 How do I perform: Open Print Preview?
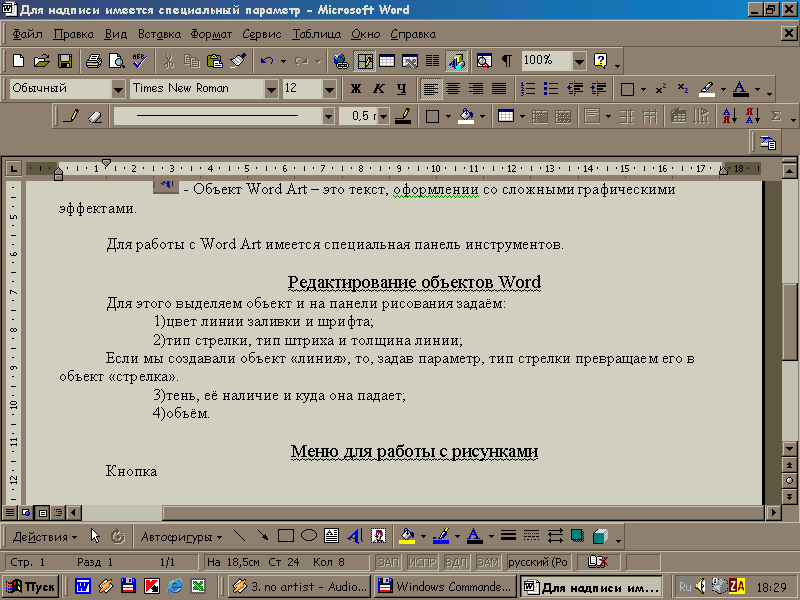point(117,61)
